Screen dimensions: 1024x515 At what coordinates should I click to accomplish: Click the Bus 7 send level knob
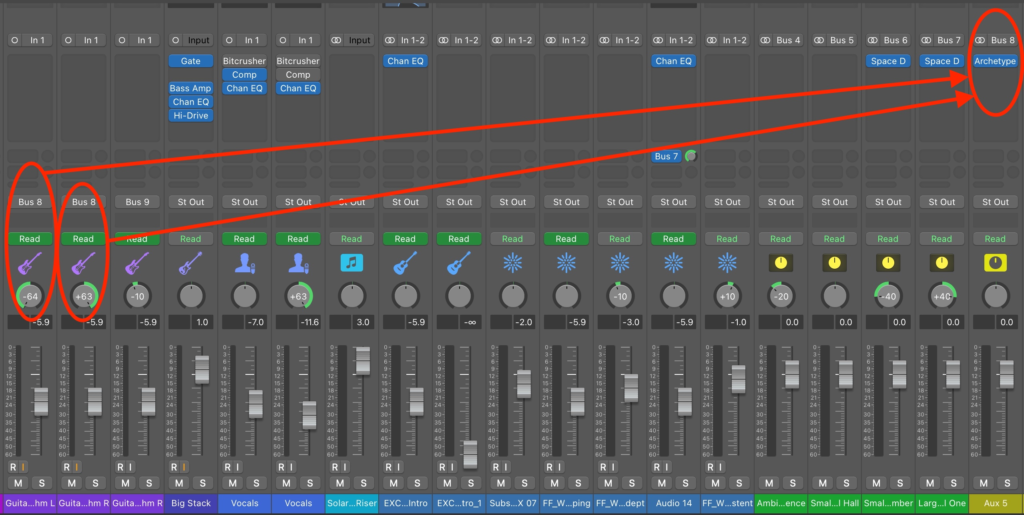pos(691,156)
